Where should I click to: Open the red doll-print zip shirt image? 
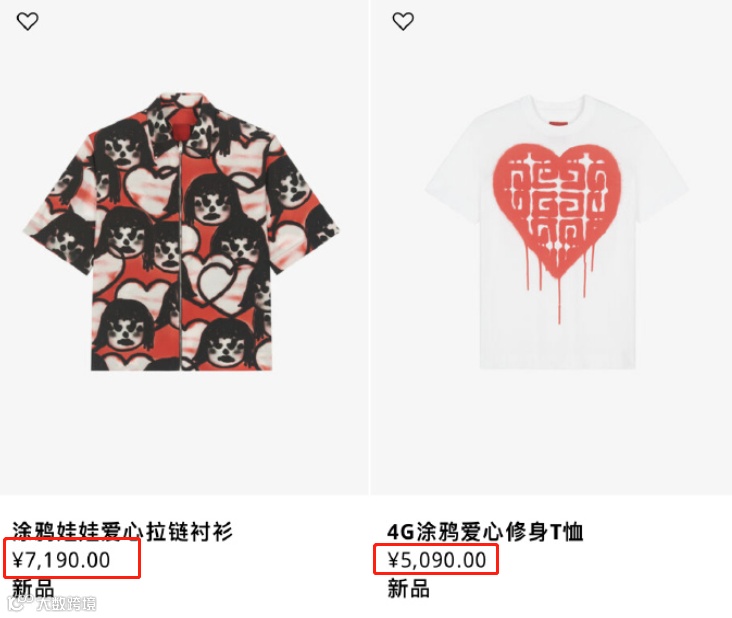pos(182,232)
